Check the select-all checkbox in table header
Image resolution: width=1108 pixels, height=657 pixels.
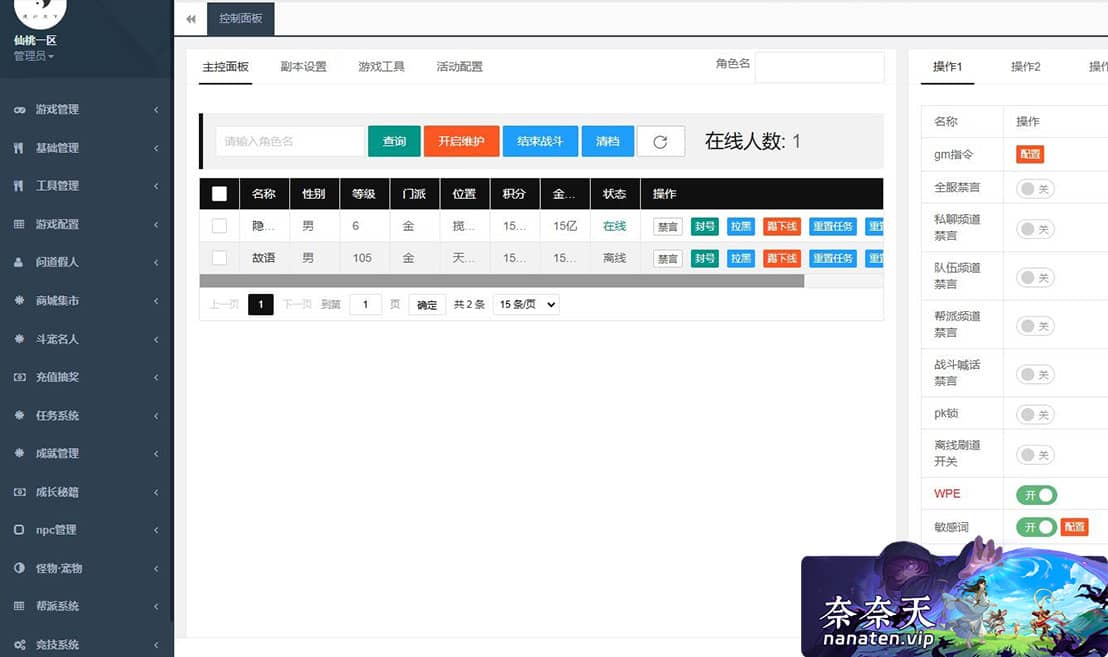click(x=219, y=194)
